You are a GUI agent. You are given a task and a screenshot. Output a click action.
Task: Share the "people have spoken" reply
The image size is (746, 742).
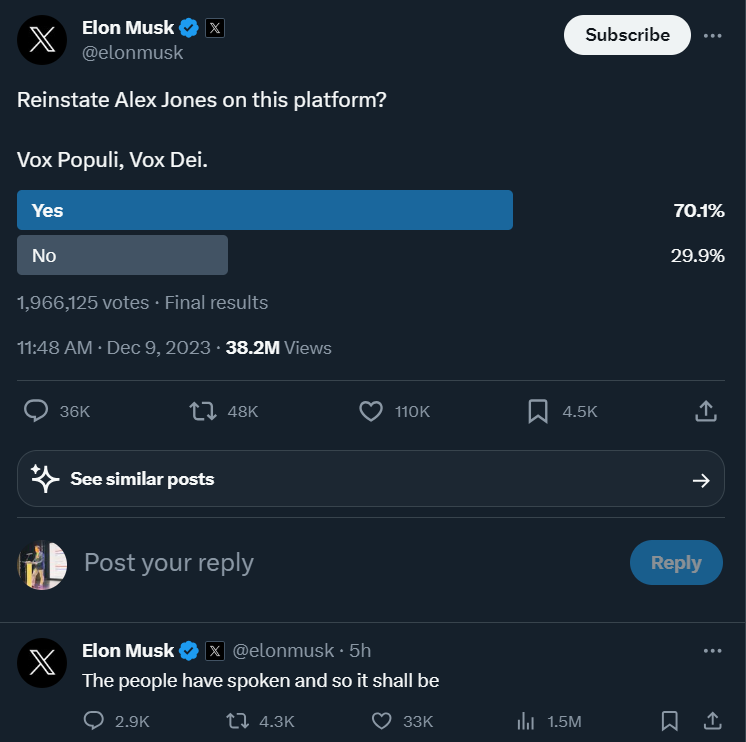[713, 720]
